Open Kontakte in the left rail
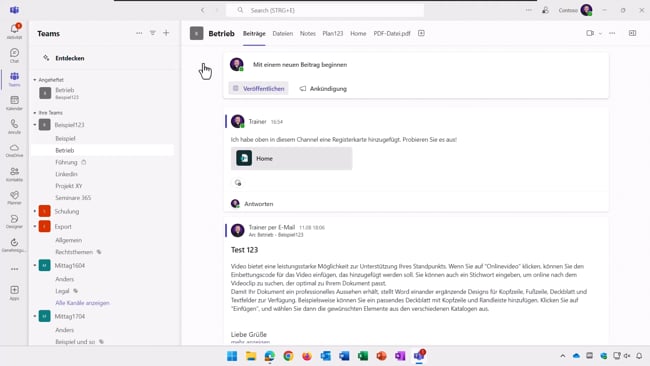The image size is (650, 366). pos(15,175)
